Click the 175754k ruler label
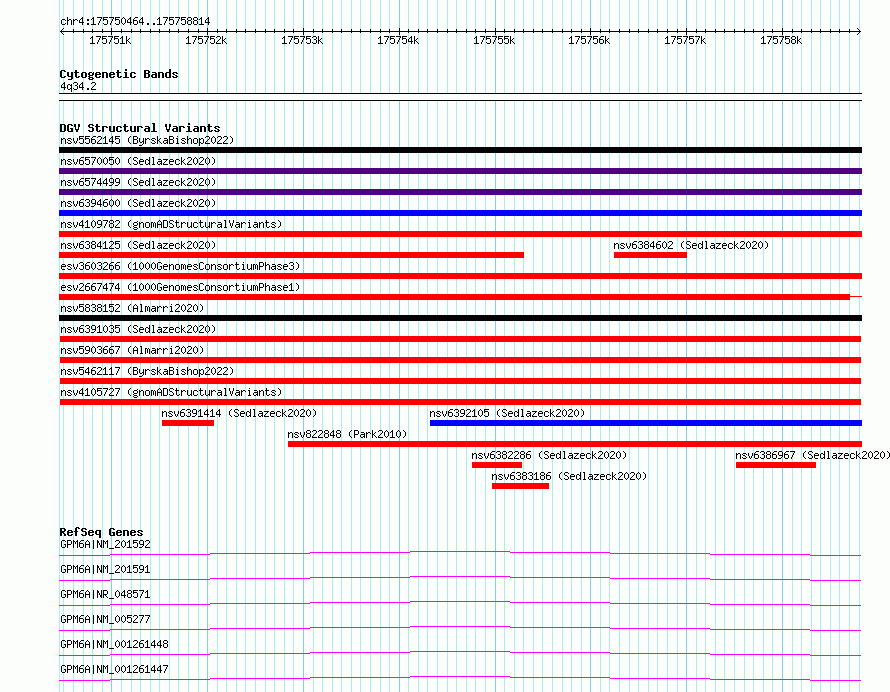 [x=398, y=40]
